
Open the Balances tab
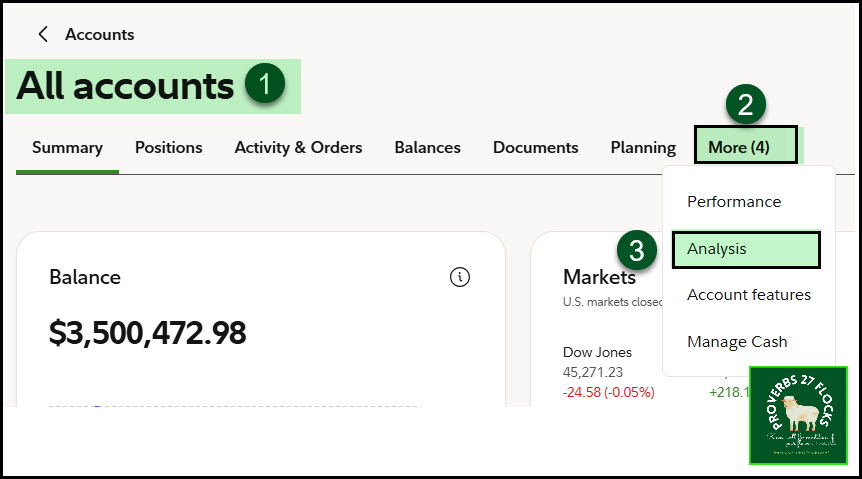[427, 147]
